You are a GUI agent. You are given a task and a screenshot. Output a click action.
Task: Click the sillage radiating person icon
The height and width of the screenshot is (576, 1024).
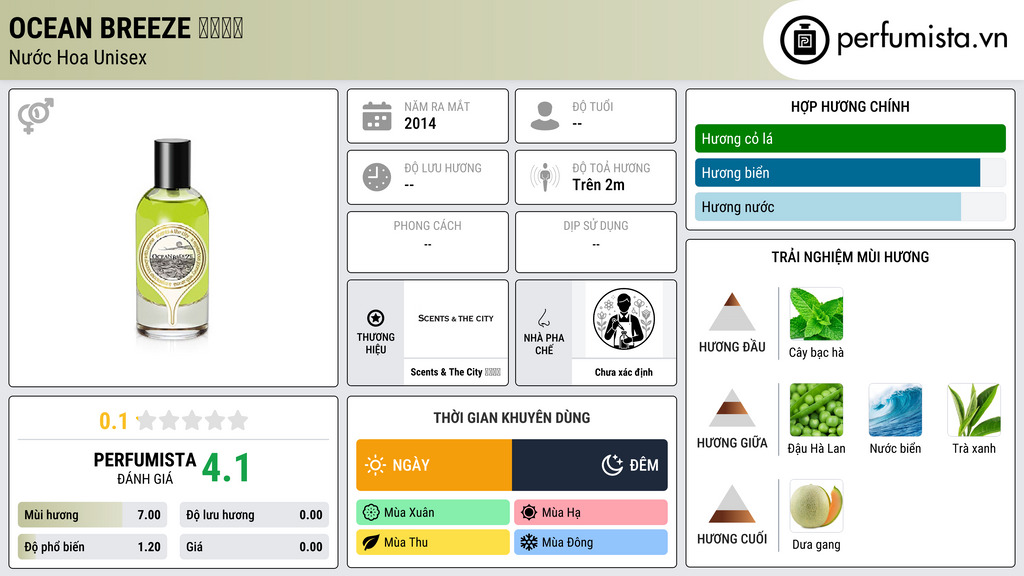[545, 177]
